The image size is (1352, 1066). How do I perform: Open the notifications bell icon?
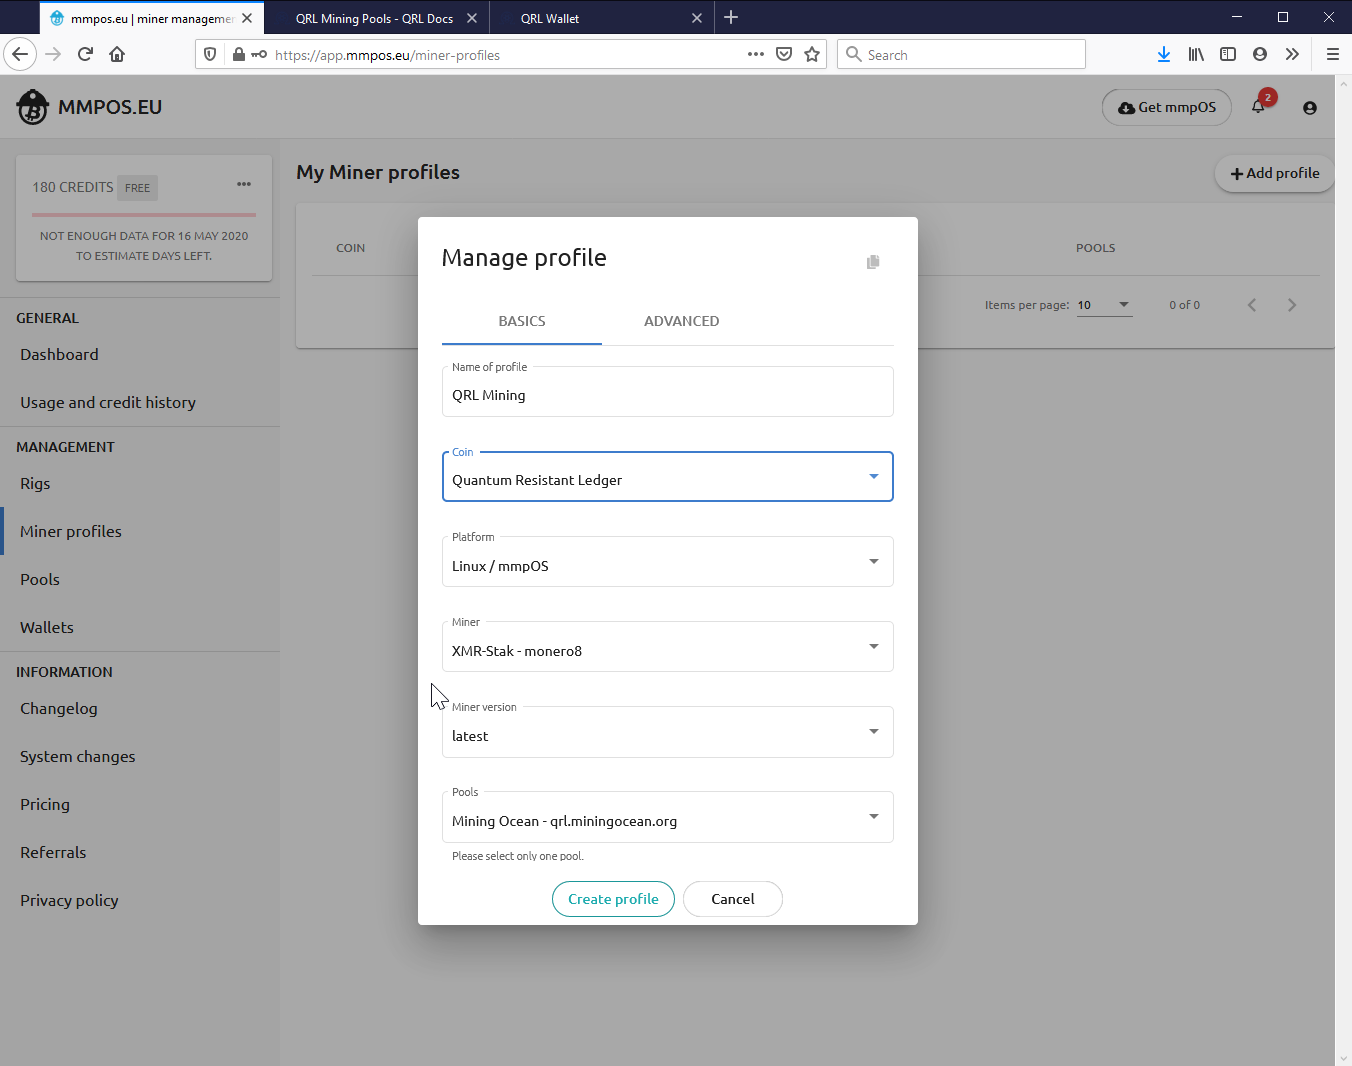(1258, 107)
